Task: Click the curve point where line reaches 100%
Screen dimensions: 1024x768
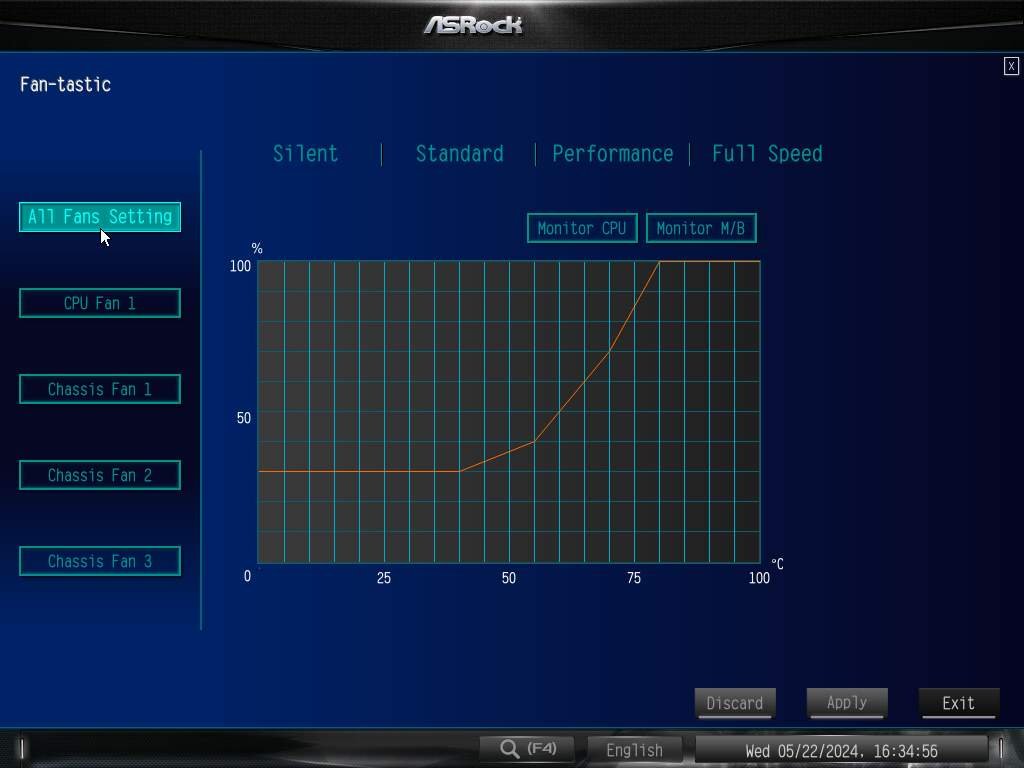Action: click(659, 262)
